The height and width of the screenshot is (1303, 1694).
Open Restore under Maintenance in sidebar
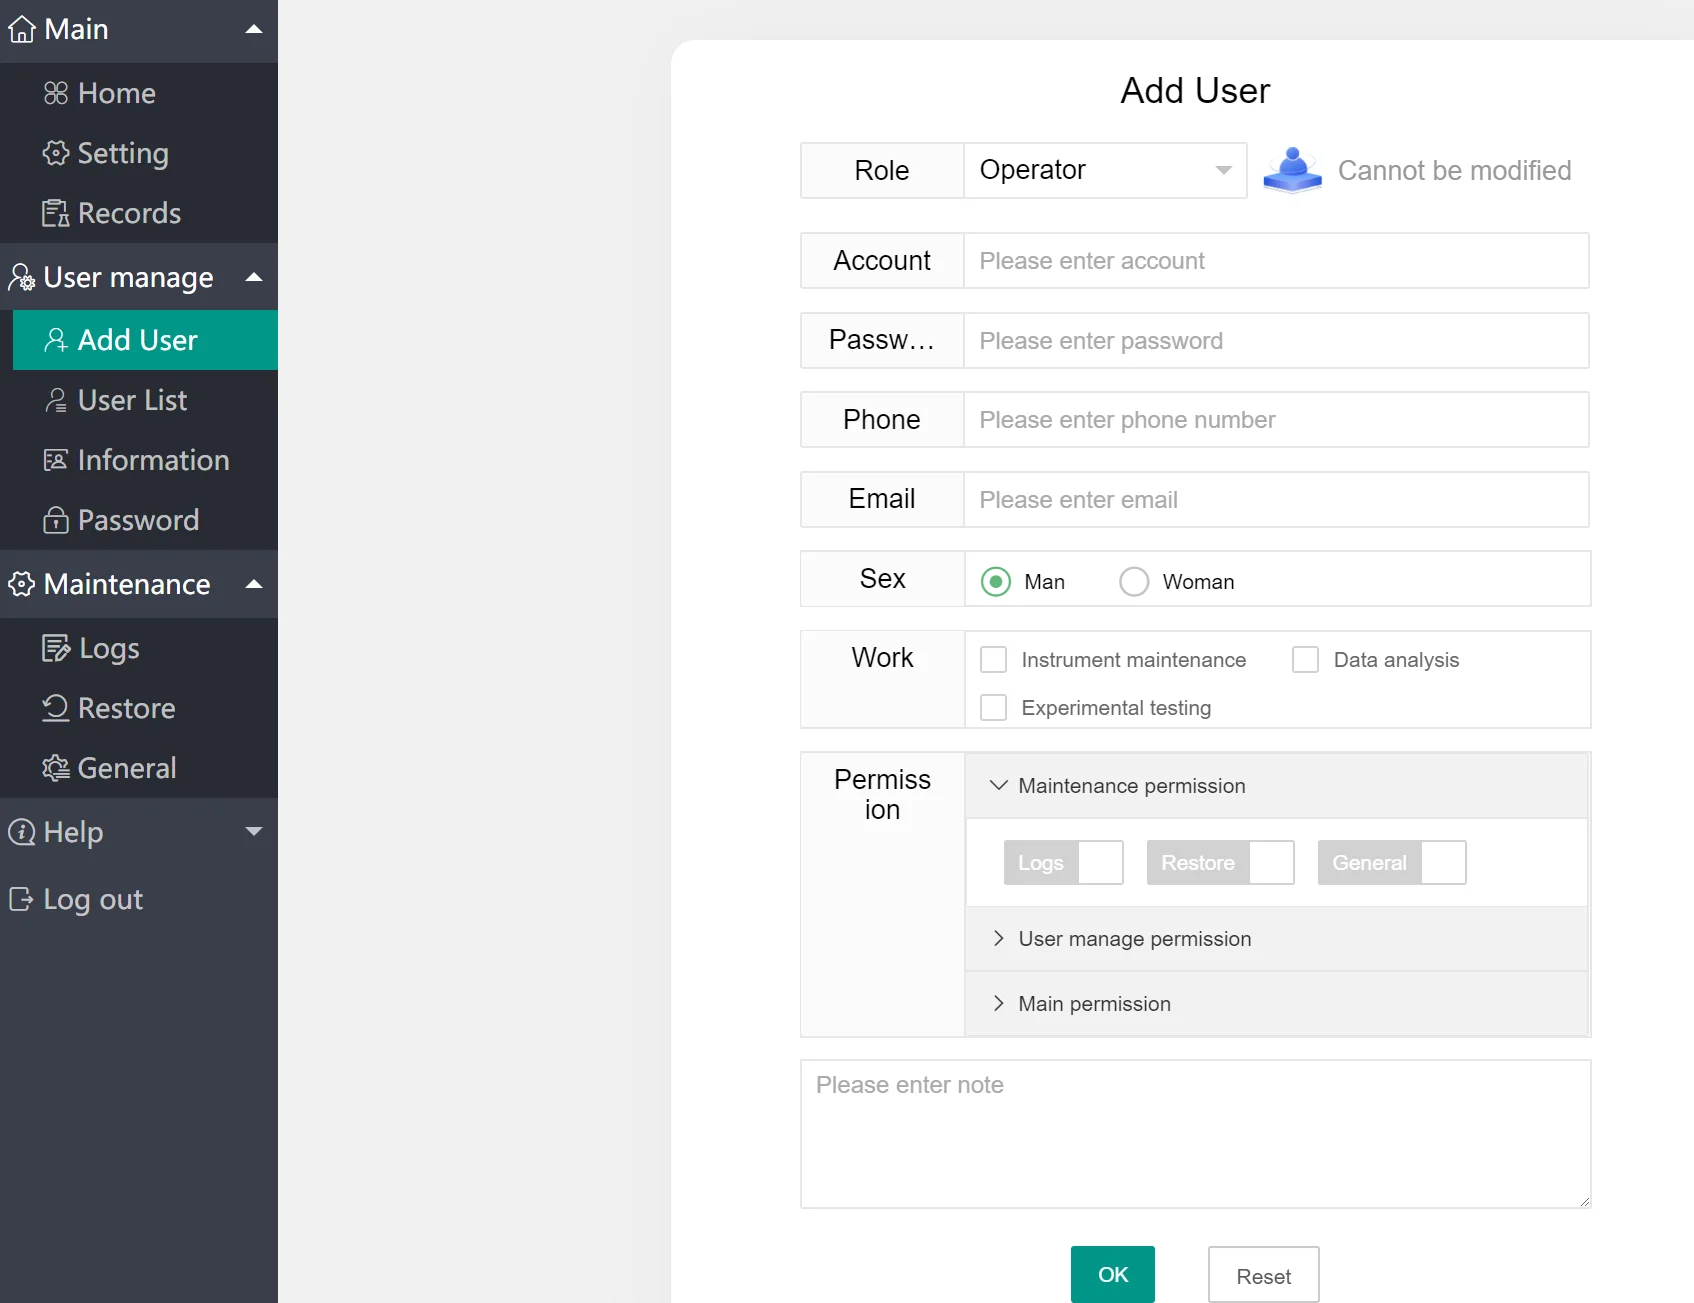click(x=139, y=708)
